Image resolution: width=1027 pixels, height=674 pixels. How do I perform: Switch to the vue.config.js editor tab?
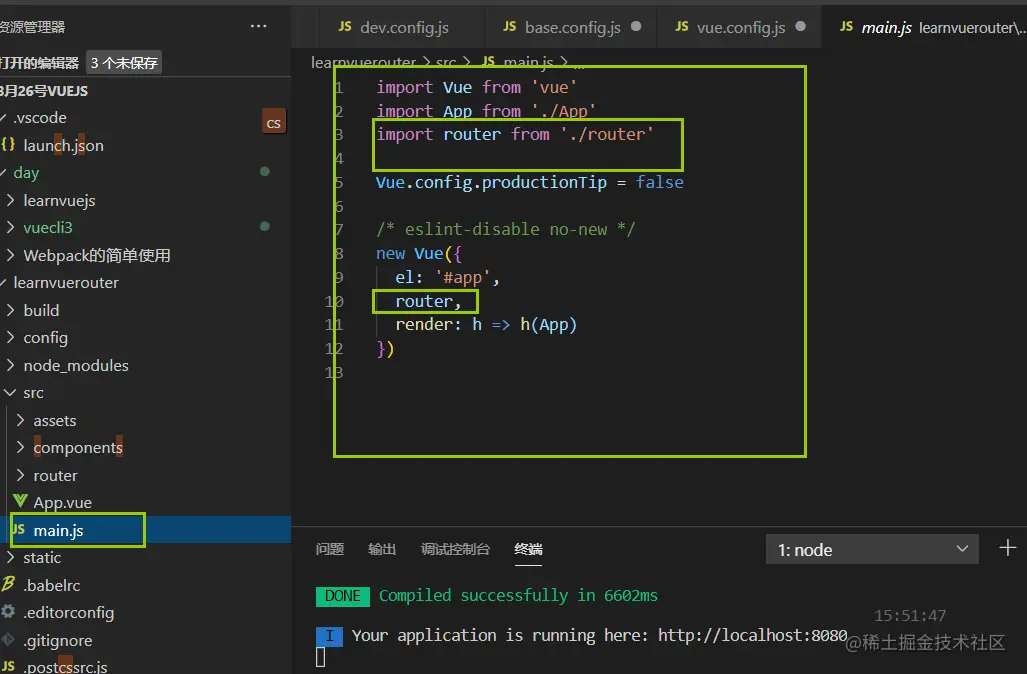click(740, 27)
